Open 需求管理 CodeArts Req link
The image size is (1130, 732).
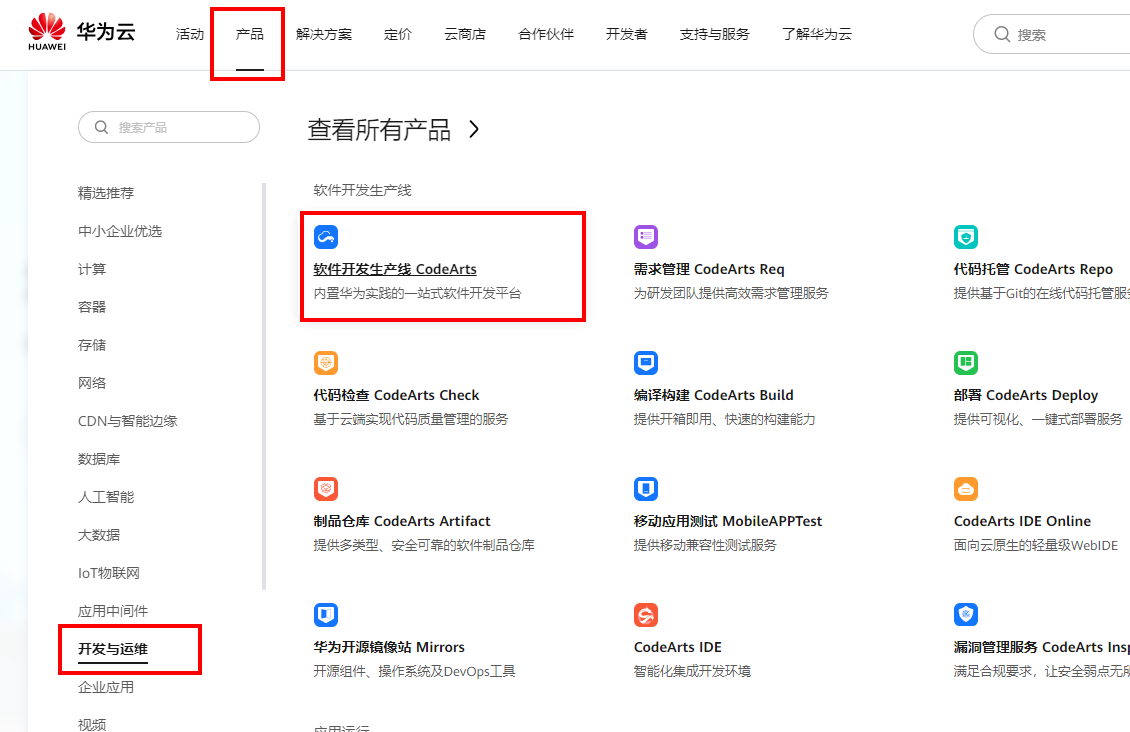[708, 269]
